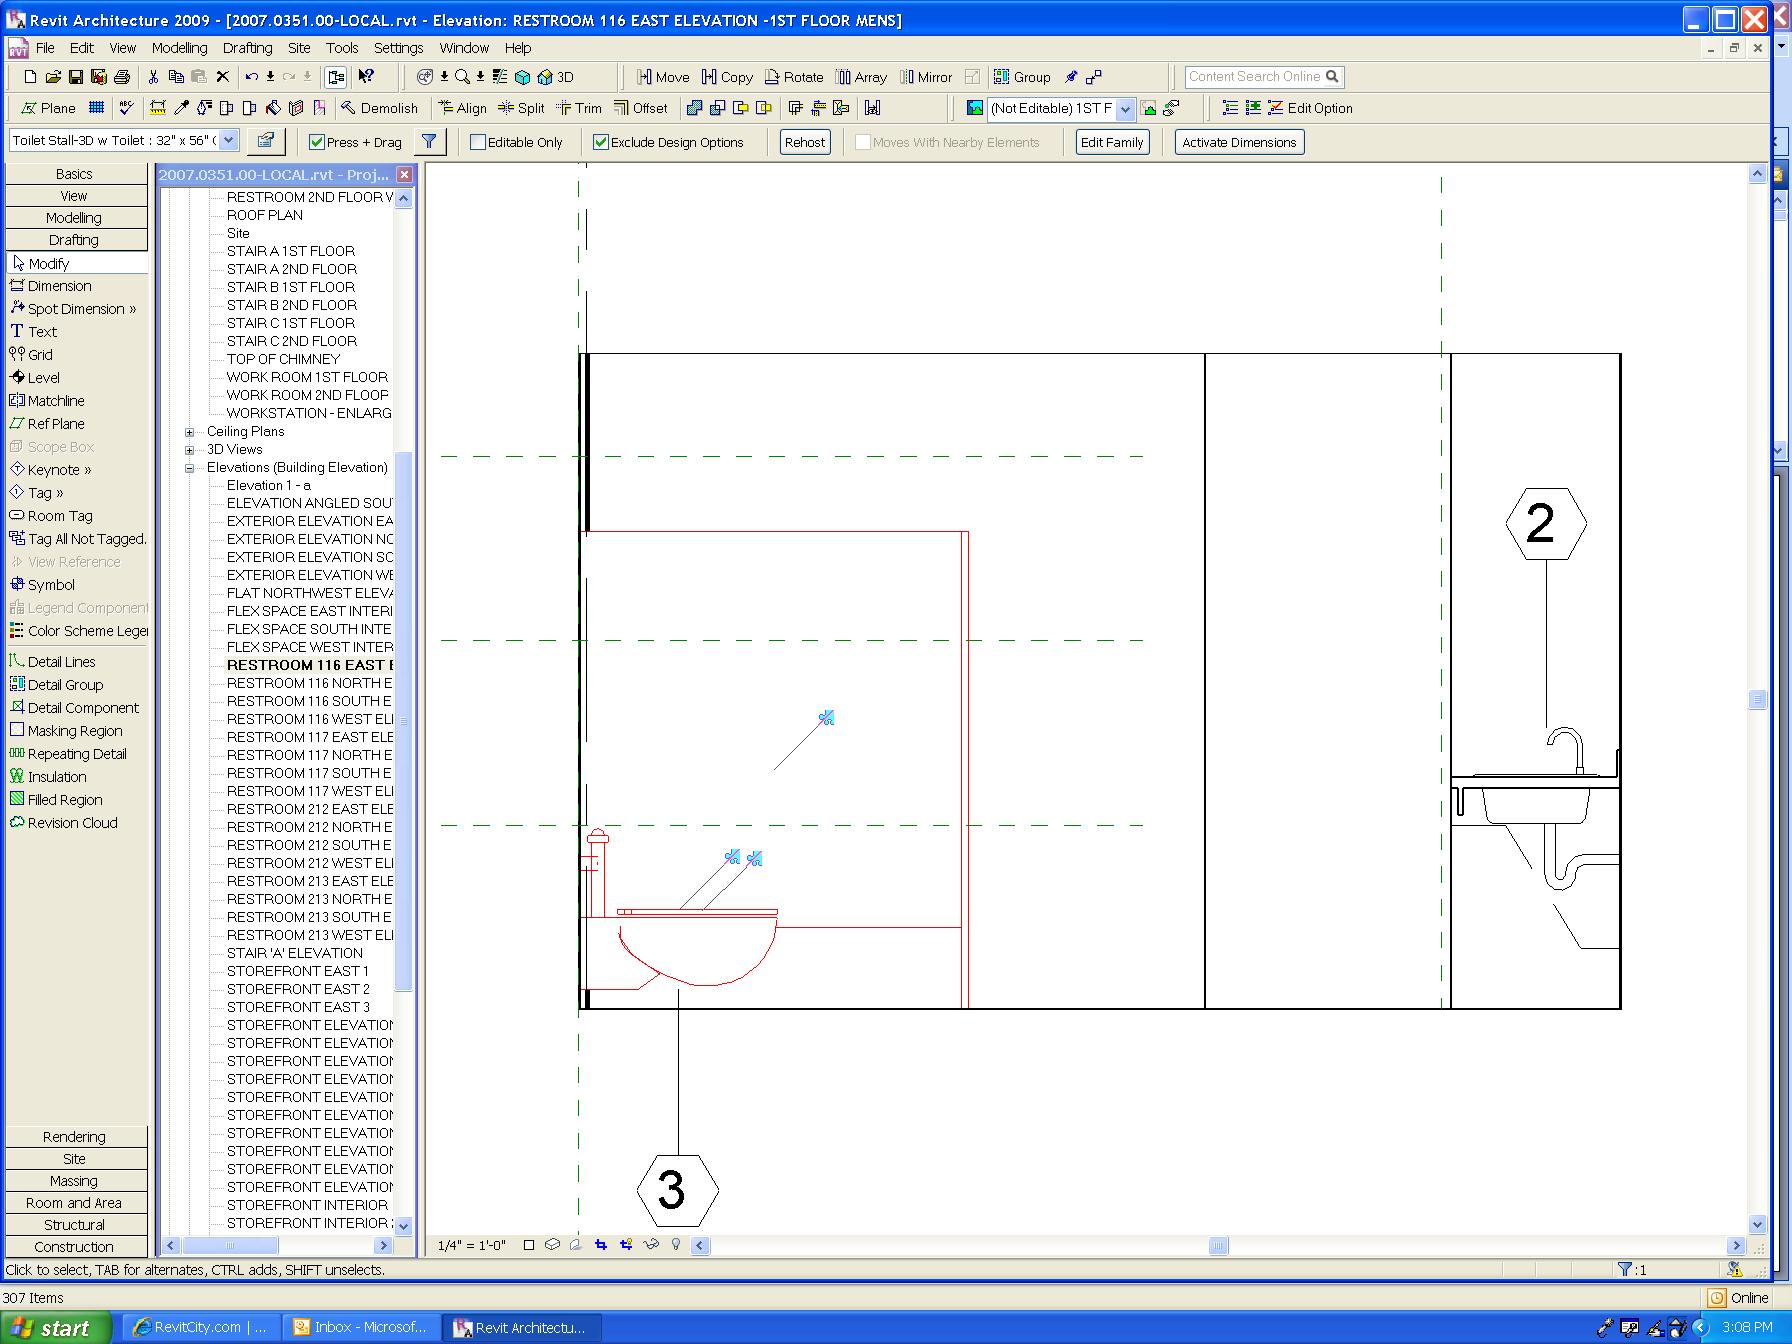This screenshot has height=1344, width=1792.
Task: Click the Open folder icon
Action: [x=53, y=77]
